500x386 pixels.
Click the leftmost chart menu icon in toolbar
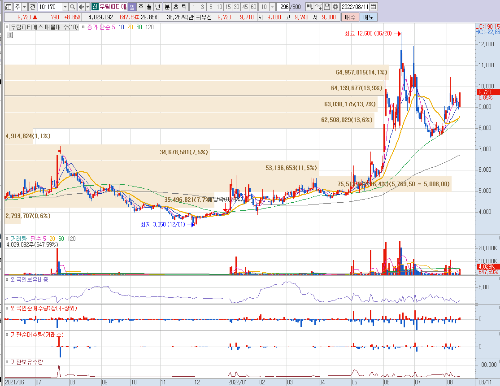coord(8,7)
